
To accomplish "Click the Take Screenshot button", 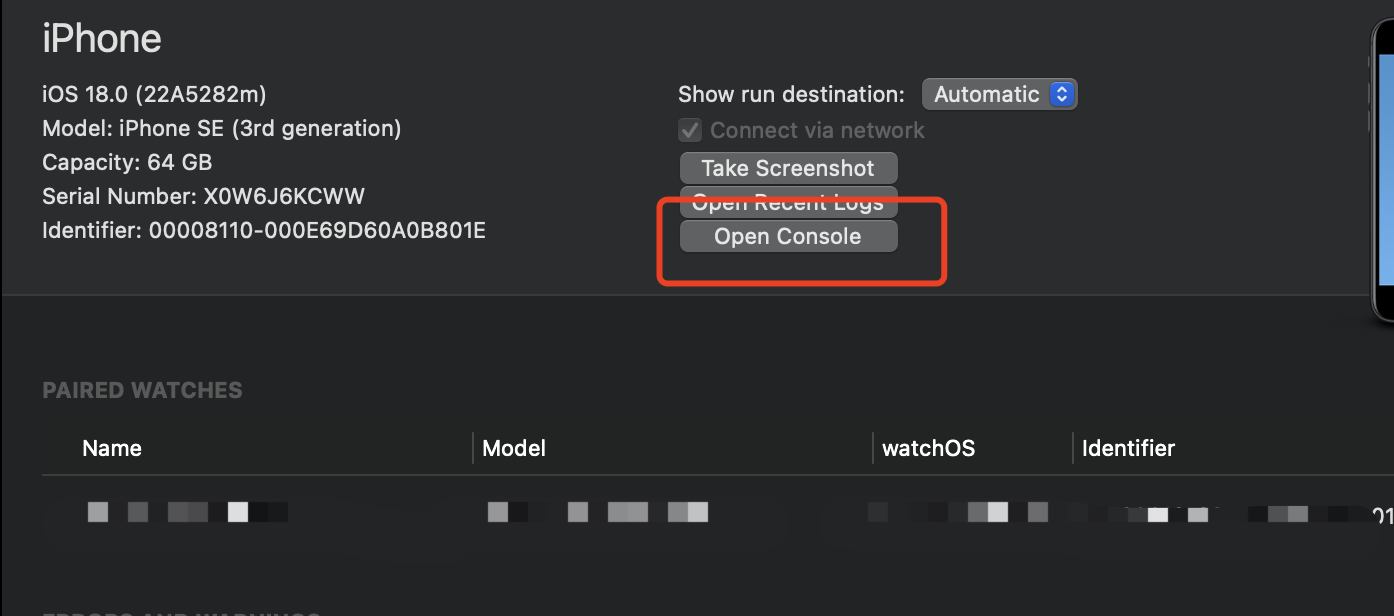I will coord(788,168).
